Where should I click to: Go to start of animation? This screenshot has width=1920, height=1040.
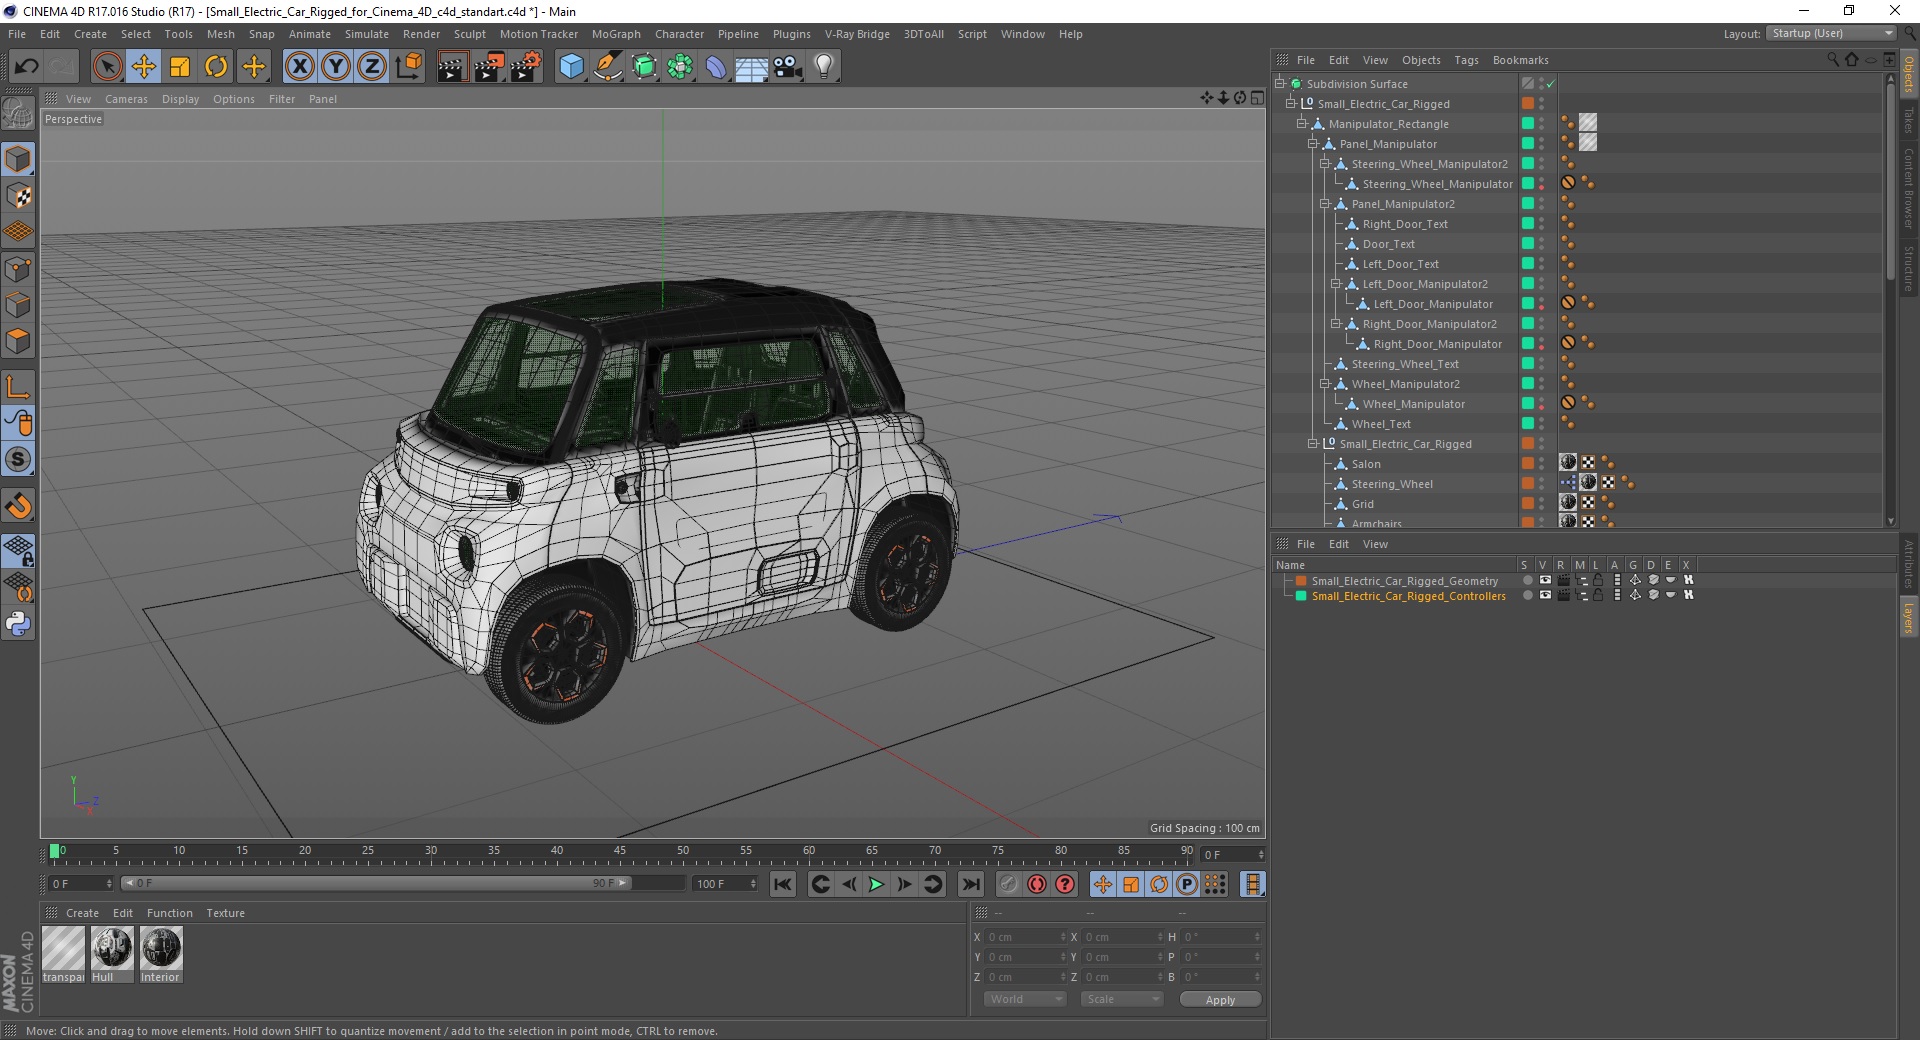[x=783, y=884]
